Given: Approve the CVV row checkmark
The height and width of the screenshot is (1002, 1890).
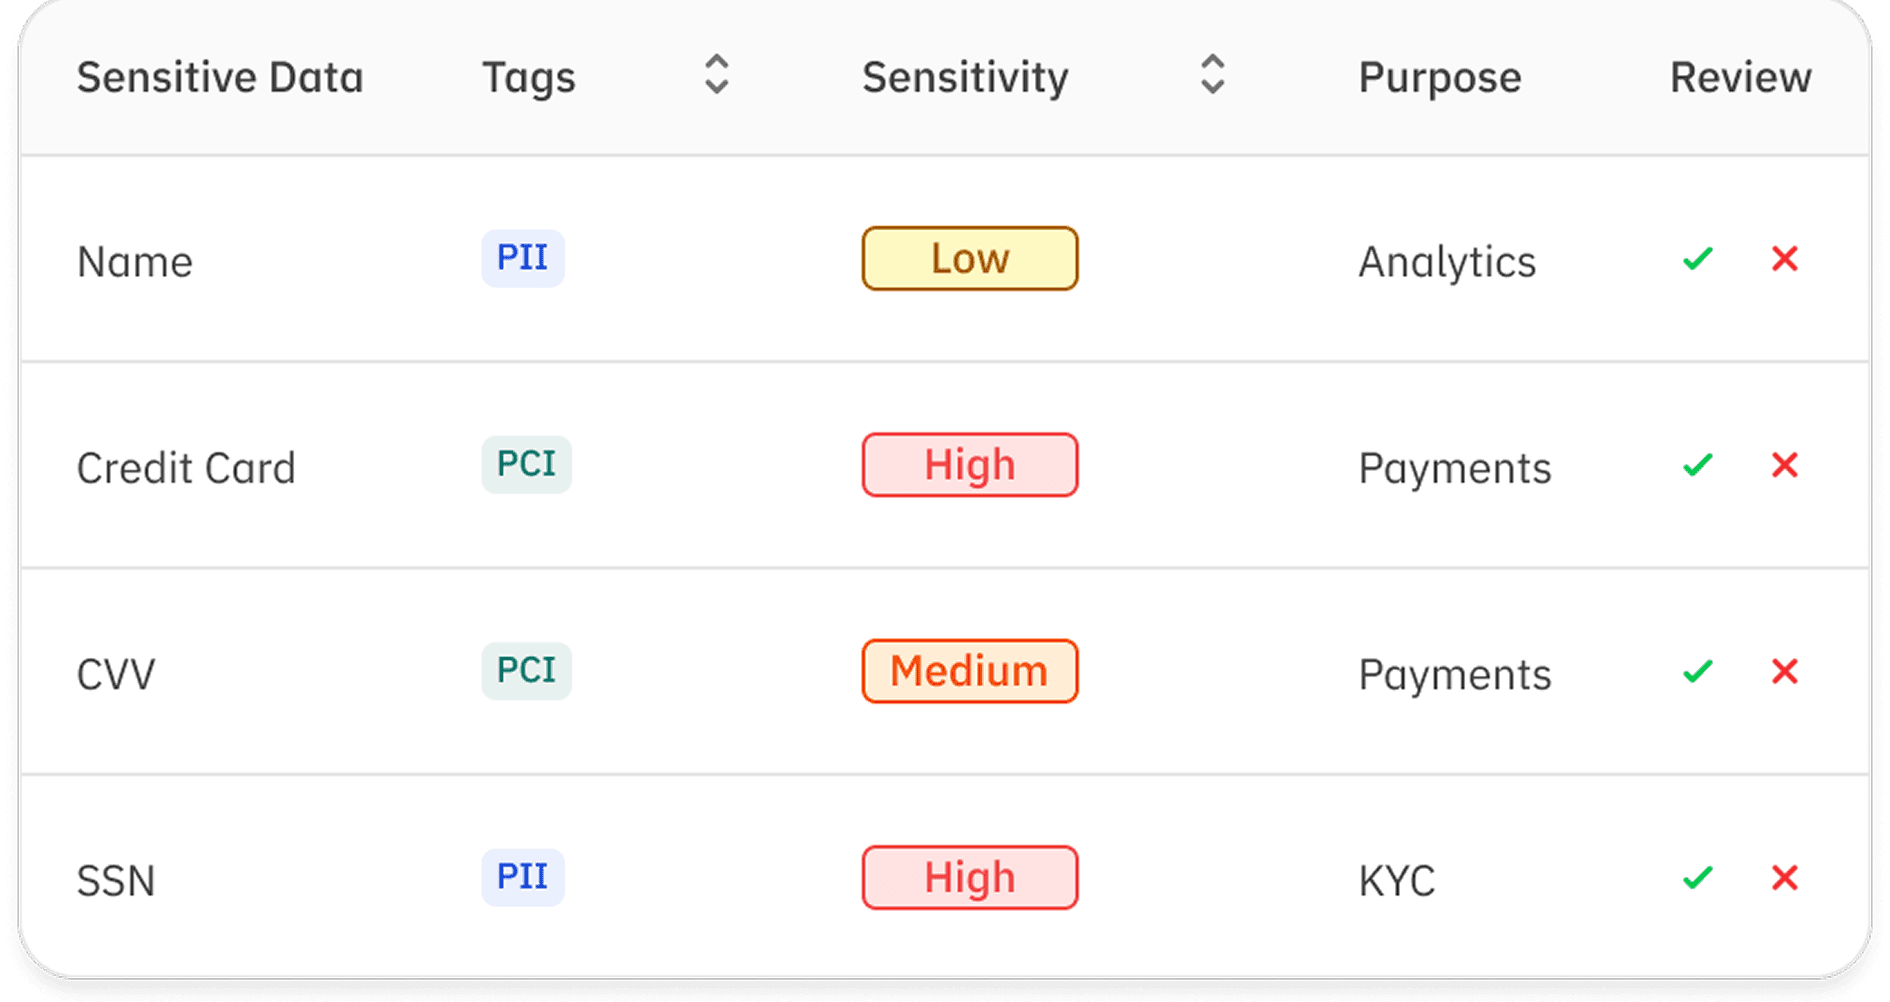Looking at the screenshot, I should coord(1698,671).
